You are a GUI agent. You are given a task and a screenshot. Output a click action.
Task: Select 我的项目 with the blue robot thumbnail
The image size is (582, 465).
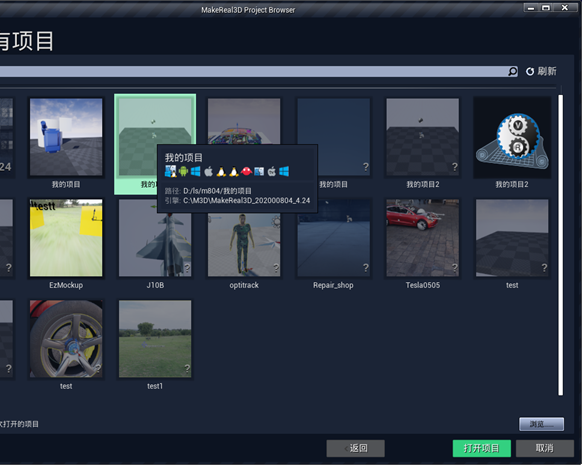coord(66,143)
